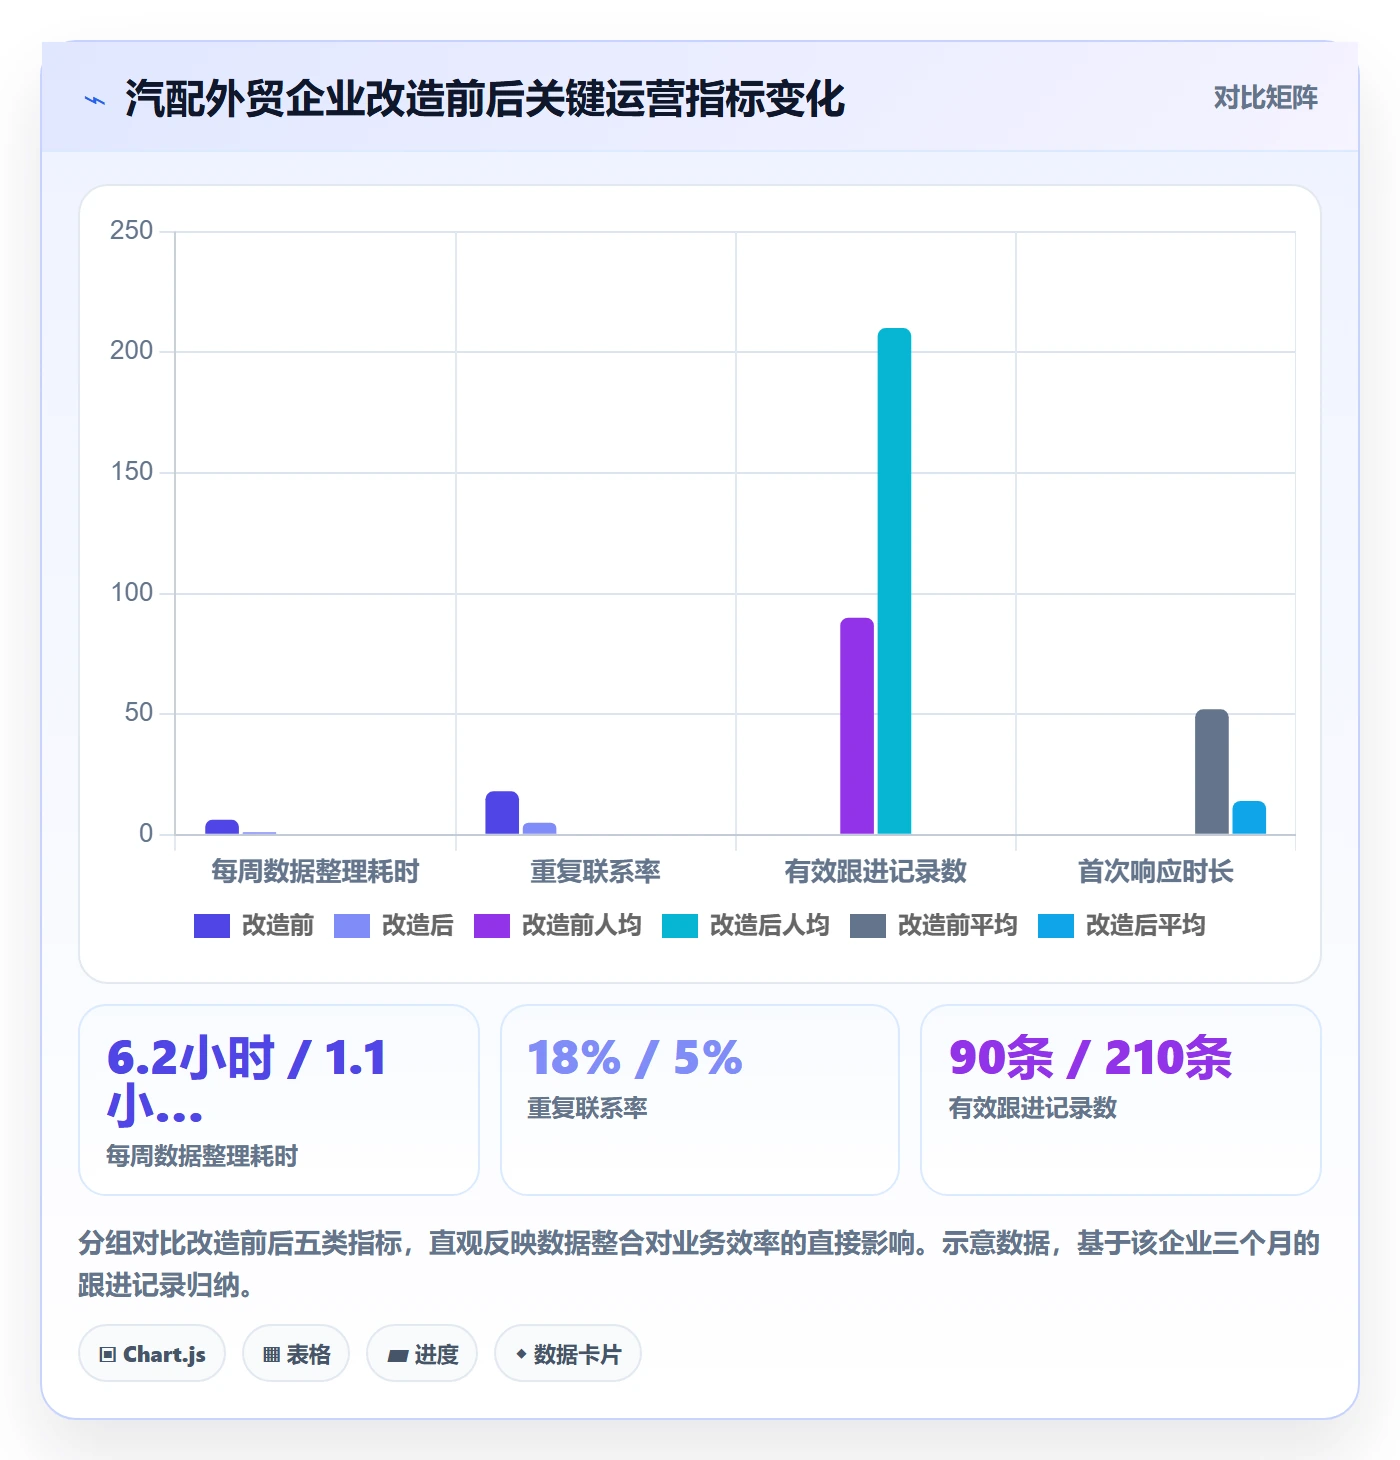Click the 每周数据整理耗时 caption in the first card
This screenshot has width=1400, height=1460.
coord(202,1156)
